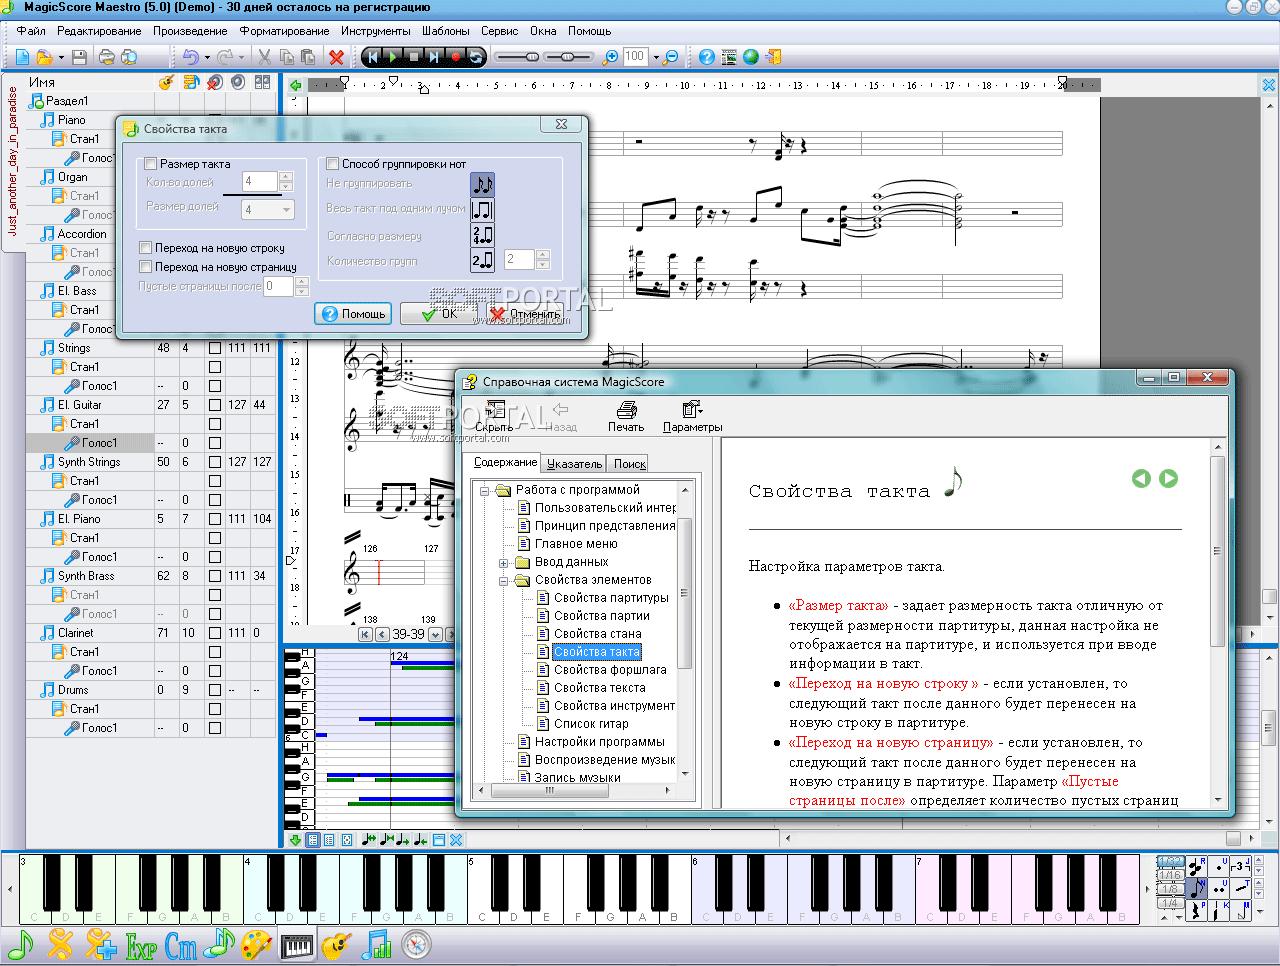The image size is (1280, 966).
Task: Open the piano keyboard panel icon in bottom bar
Action: click(x=297, y=945)
